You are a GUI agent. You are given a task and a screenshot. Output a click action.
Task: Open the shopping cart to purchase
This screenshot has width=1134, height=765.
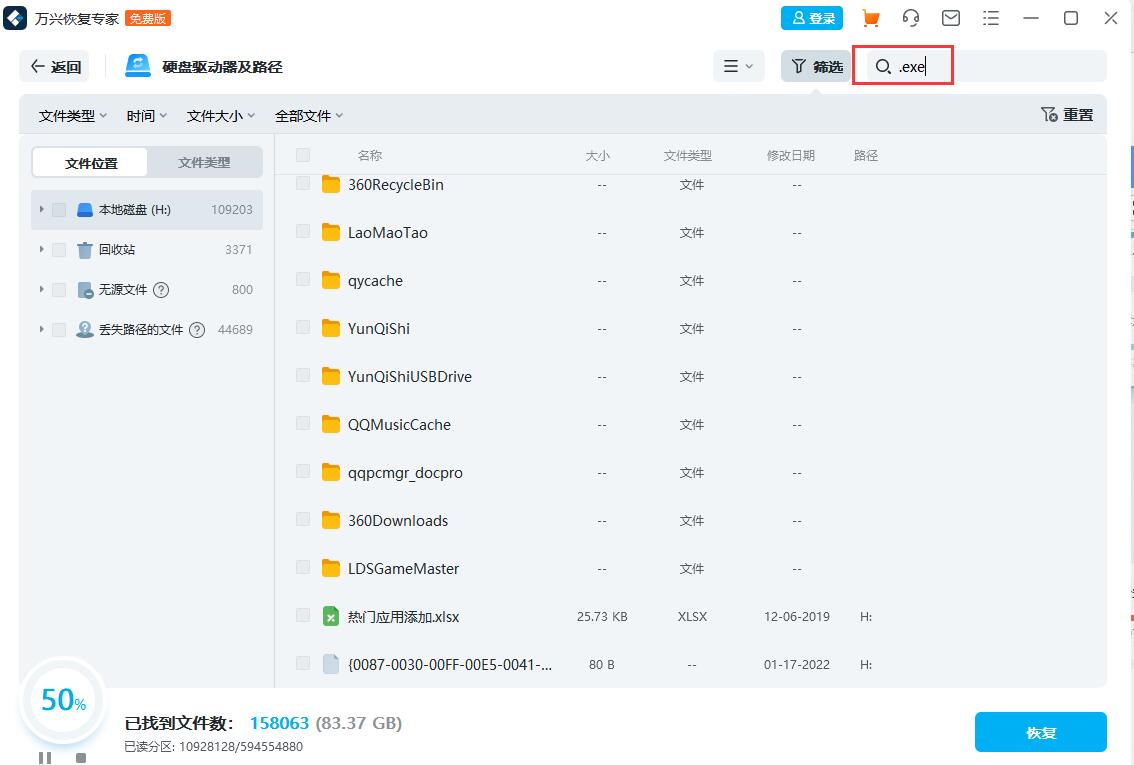(871, 18)
